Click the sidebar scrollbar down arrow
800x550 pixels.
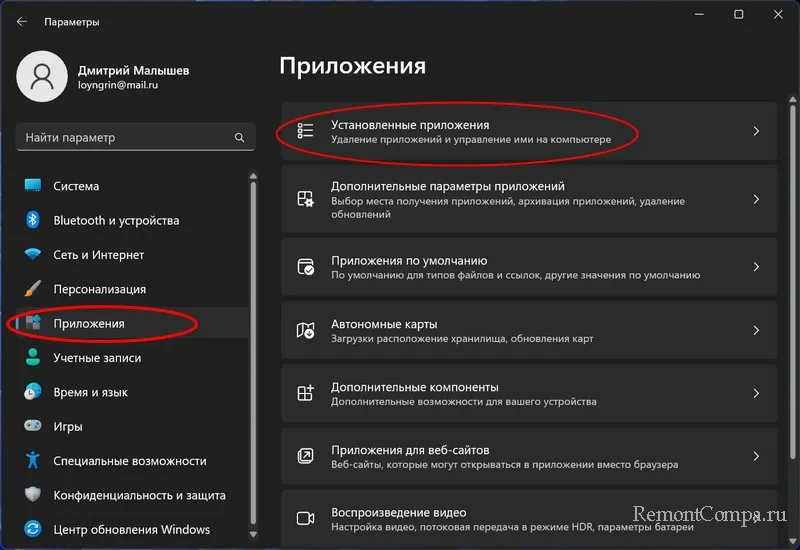pos(253,534)
